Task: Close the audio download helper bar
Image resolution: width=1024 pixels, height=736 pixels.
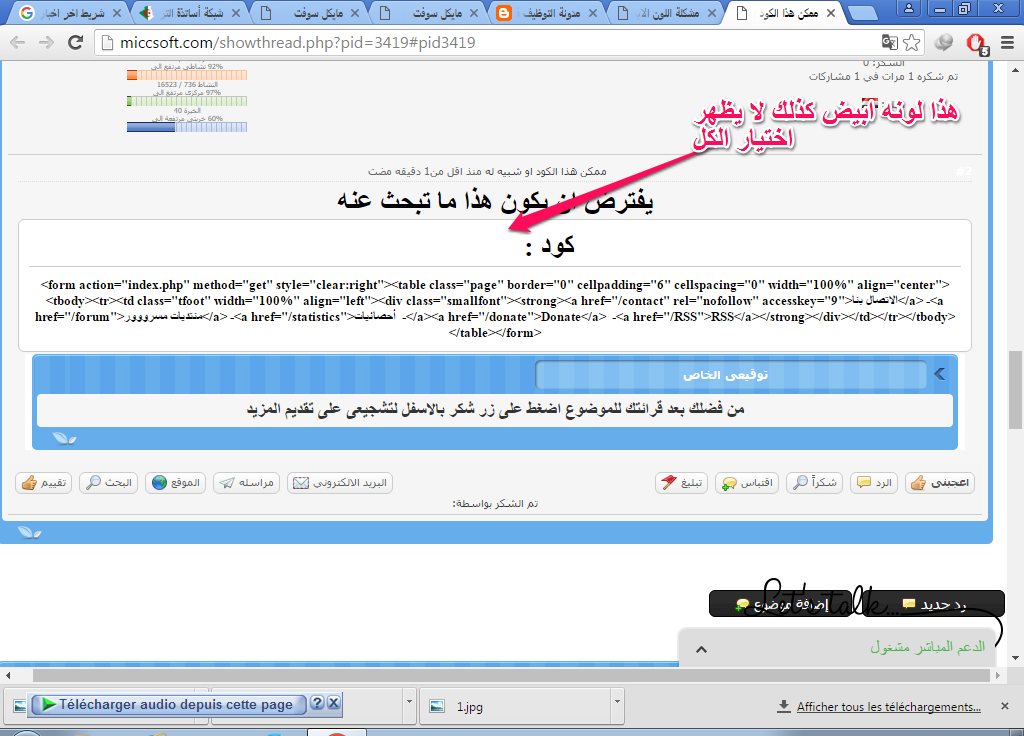Action: 335,703
